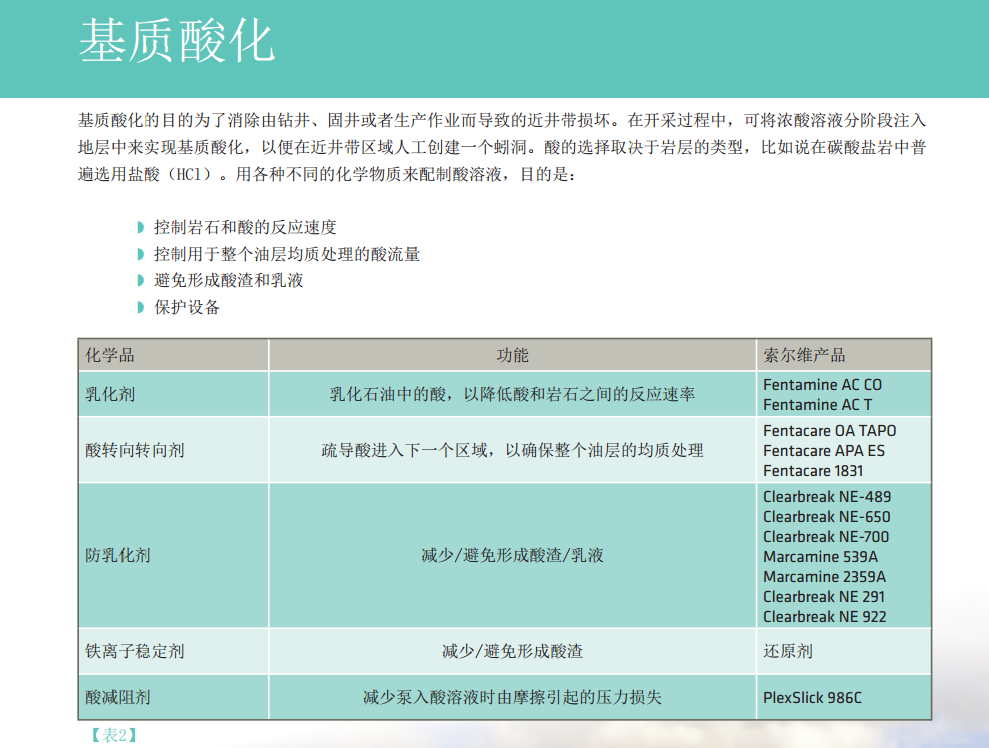Select product Fentacare APA ES
This screenshot has width=989, height=748.
pos(824,451)
